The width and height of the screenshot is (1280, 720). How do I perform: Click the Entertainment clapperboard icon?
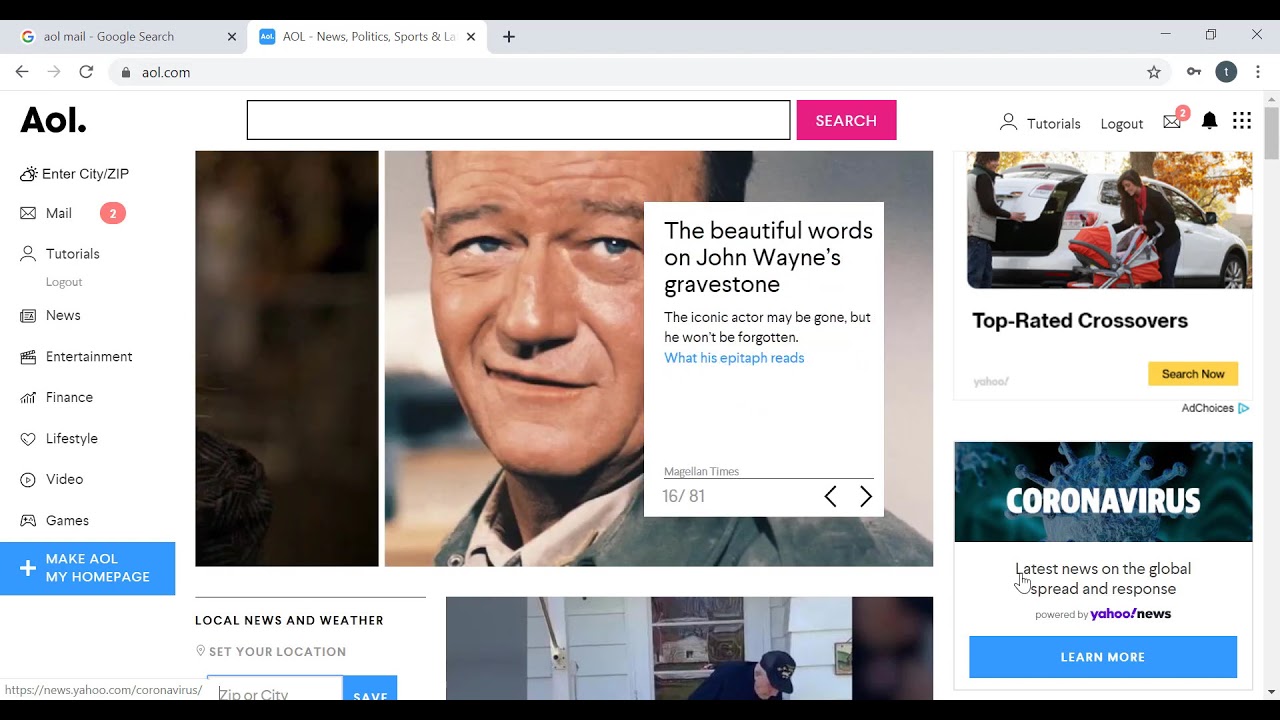click(28, 356)
